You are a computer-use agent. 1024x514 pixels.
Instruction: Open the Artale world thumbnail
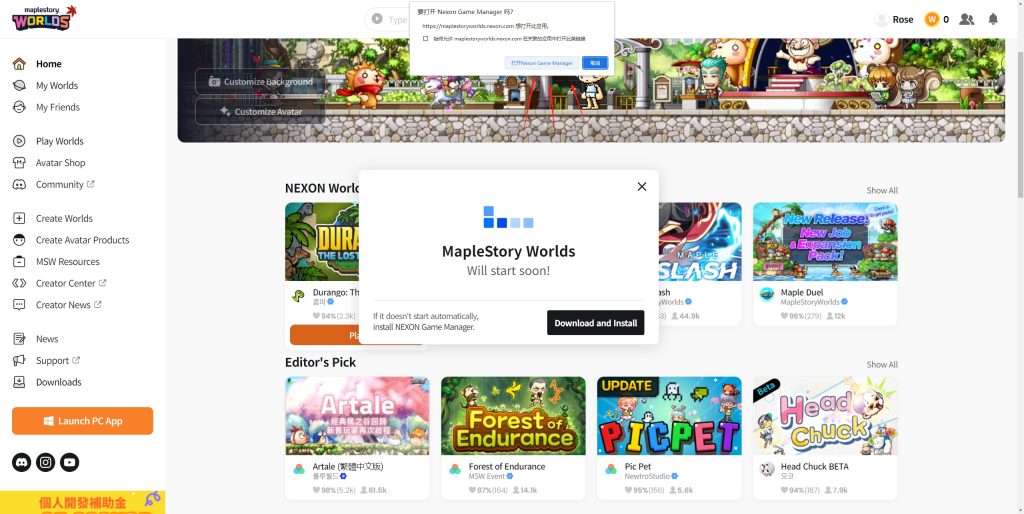tap(357, 415)
